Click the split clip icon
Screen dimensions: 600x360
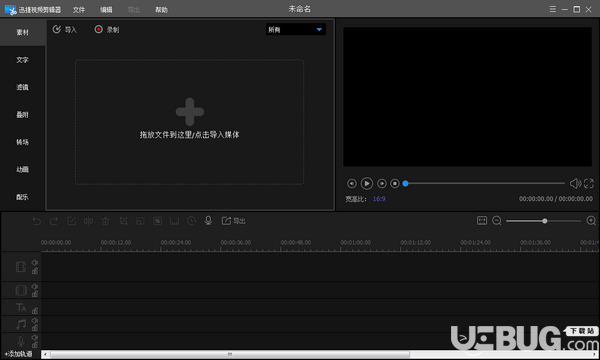click(88, 221)
